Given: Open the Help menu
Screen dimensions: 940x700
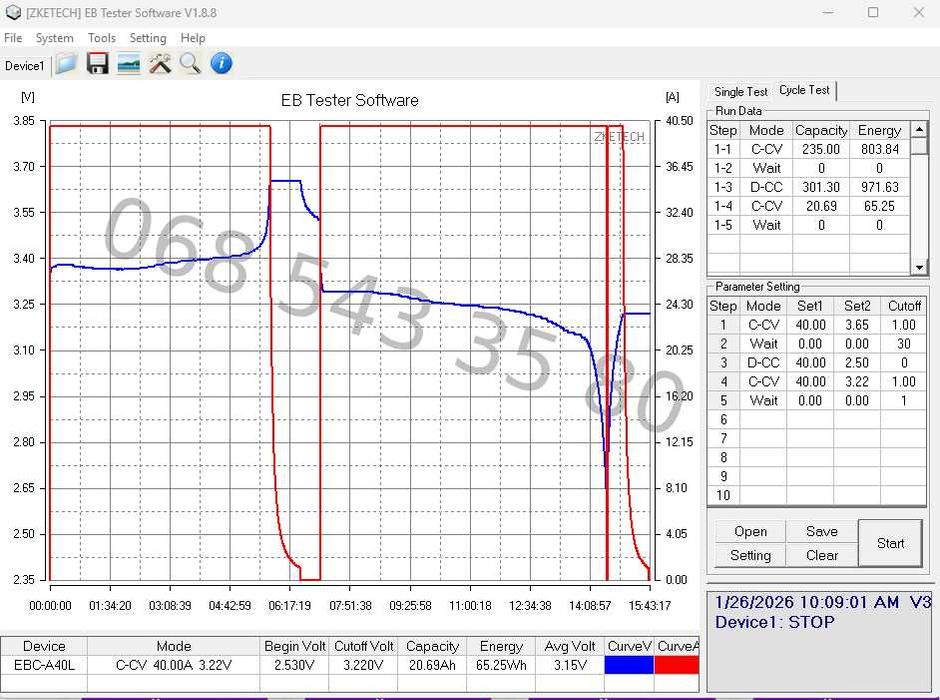Looking at the screenshot, I should point(193,38).
